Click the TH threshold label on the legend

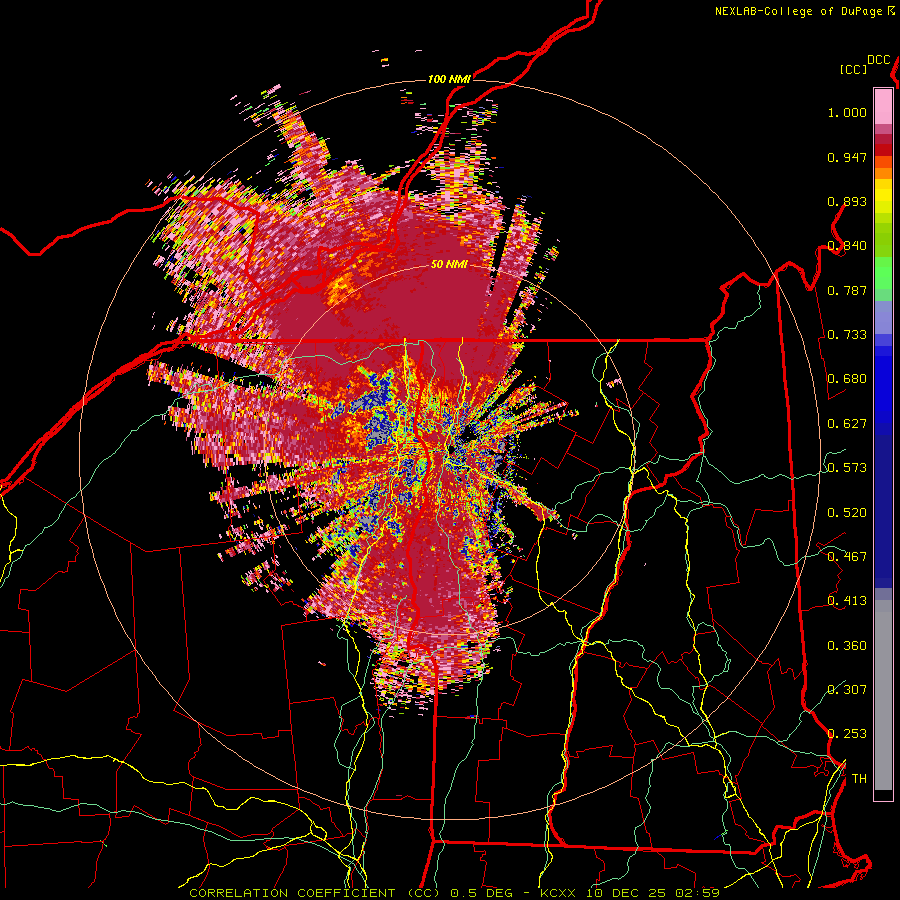click(x=859, y=779)
